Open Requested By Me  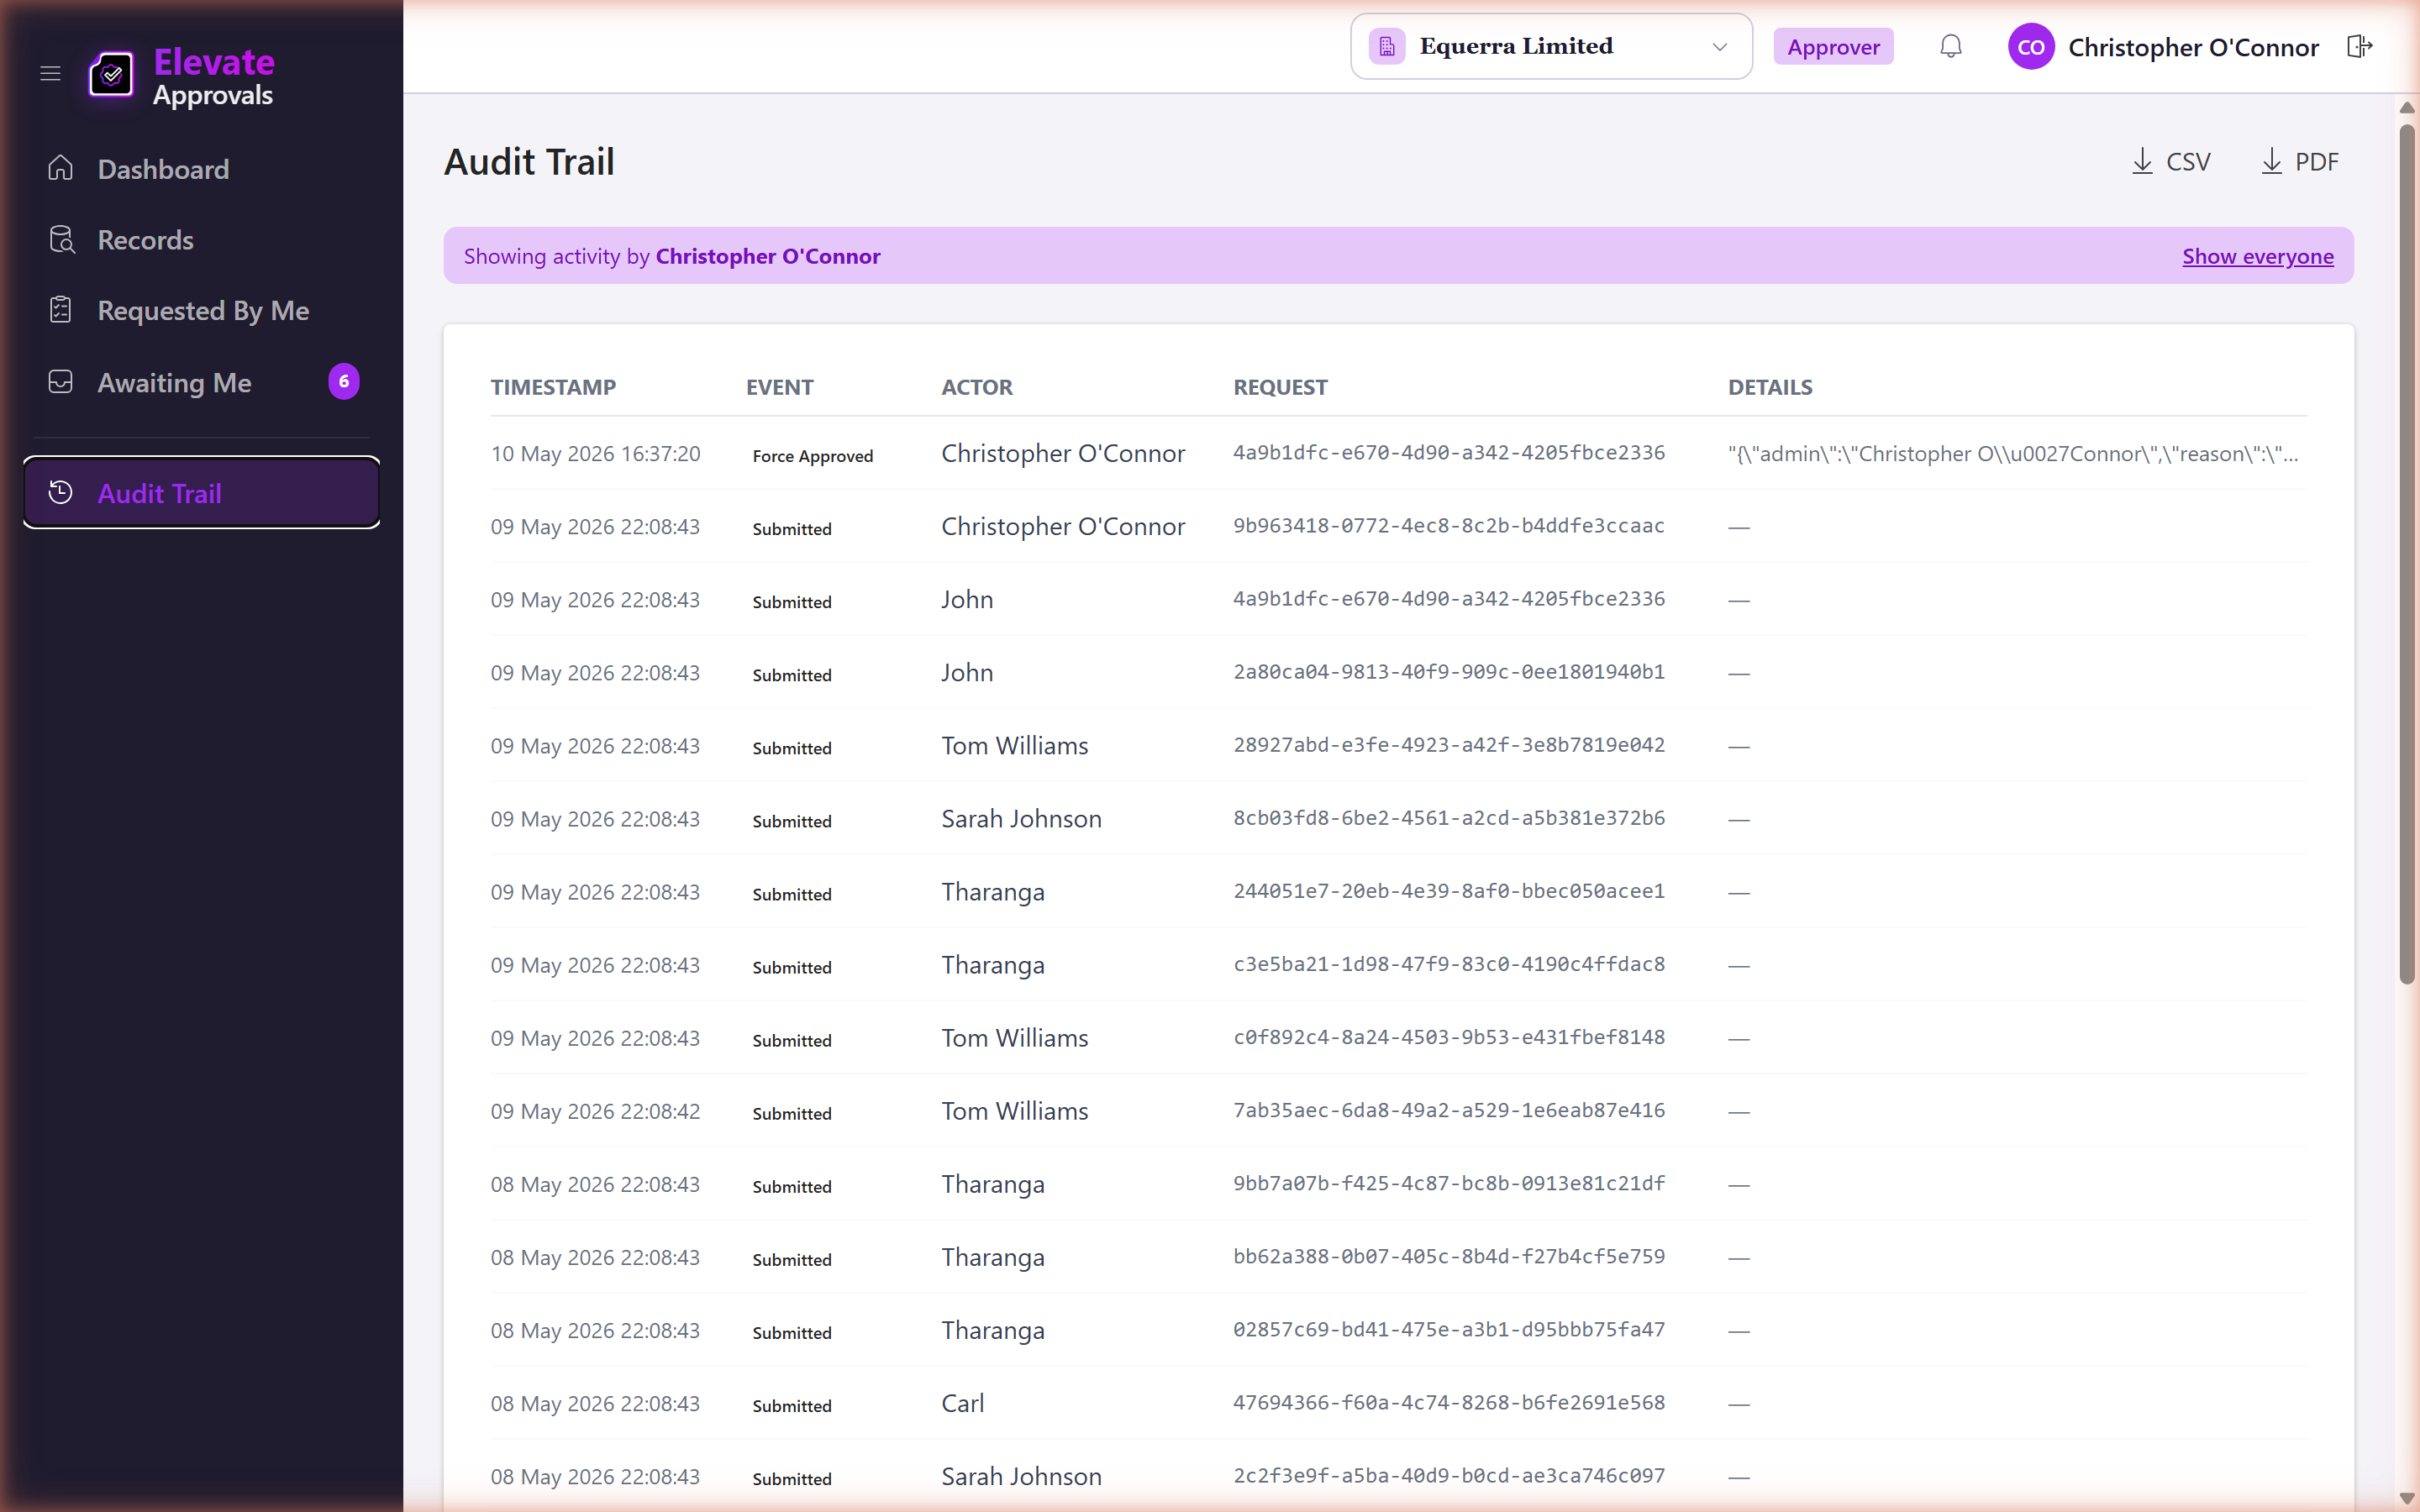[201, 311]
